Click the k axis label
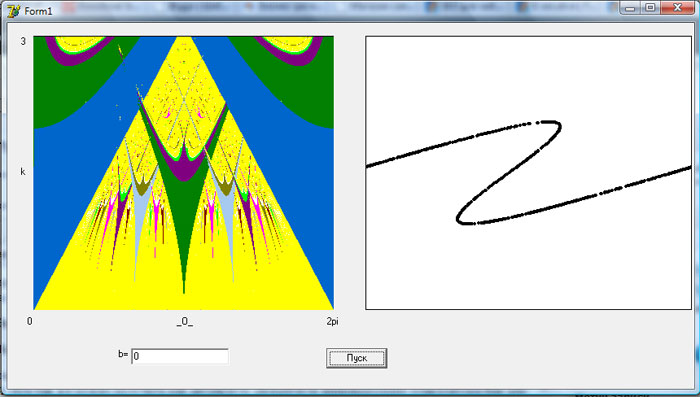700x397 pixels. (23, 172)
